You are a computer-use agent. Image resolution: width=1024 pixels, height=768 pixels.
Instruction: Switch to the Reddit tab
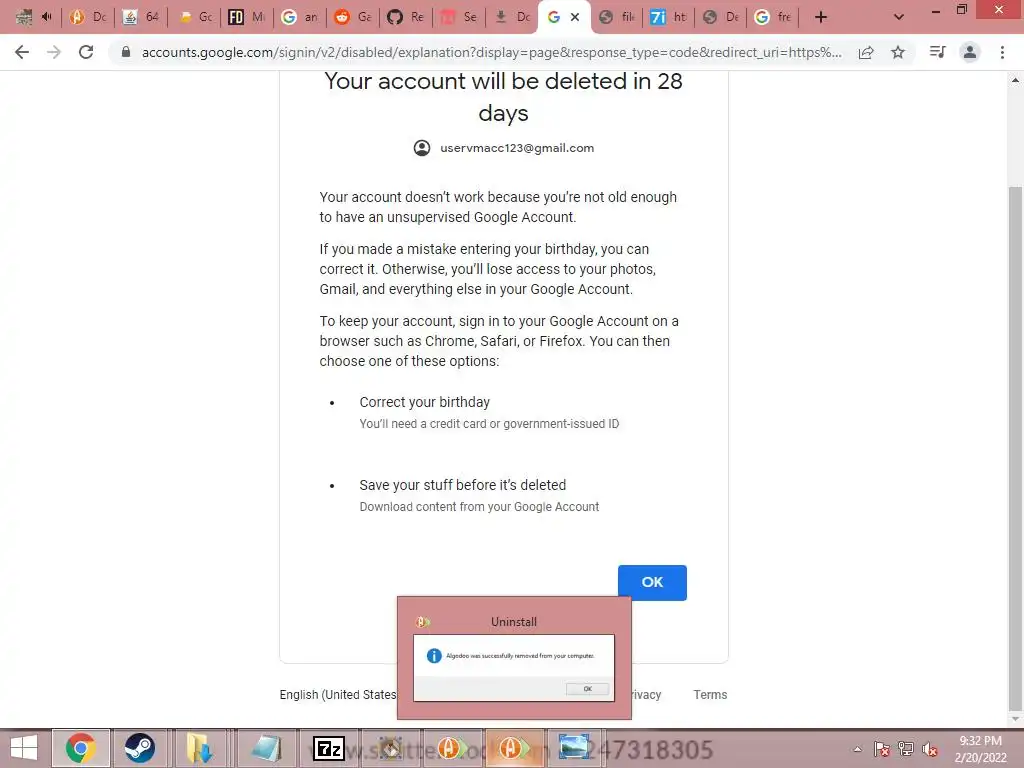coord(353,17)
